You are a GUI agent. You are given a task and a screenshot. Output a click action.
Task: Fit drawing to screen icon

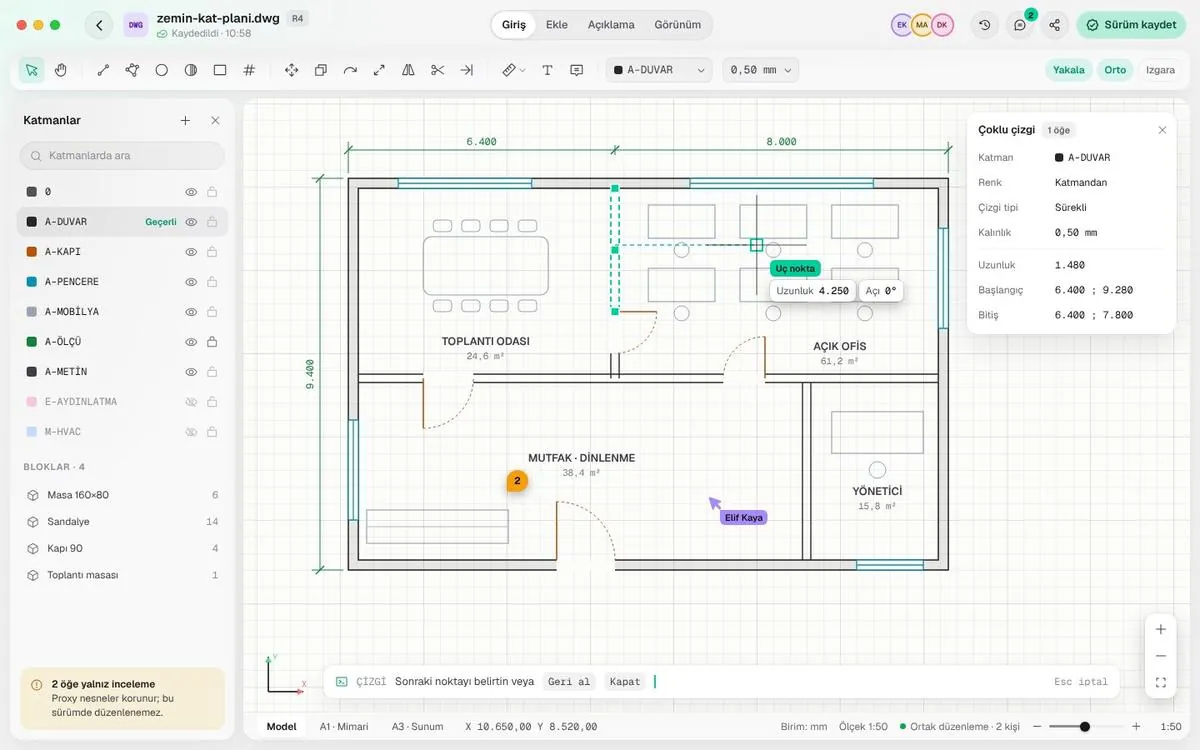pyautogui.click(x=1161, y=683)
